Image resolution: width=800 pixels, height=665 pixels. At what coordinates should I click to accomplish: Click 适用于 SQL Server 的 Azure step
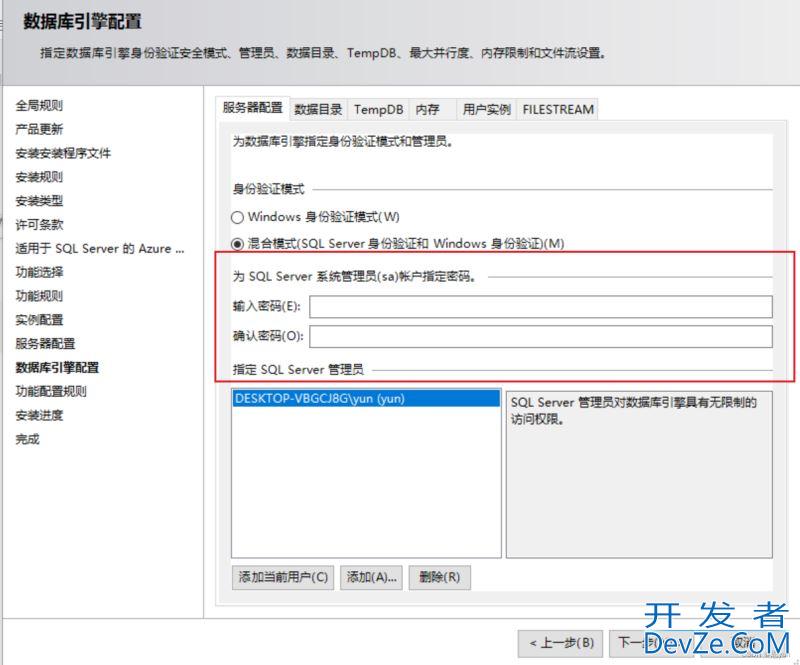pyautogui.click(x=100, y=249)
